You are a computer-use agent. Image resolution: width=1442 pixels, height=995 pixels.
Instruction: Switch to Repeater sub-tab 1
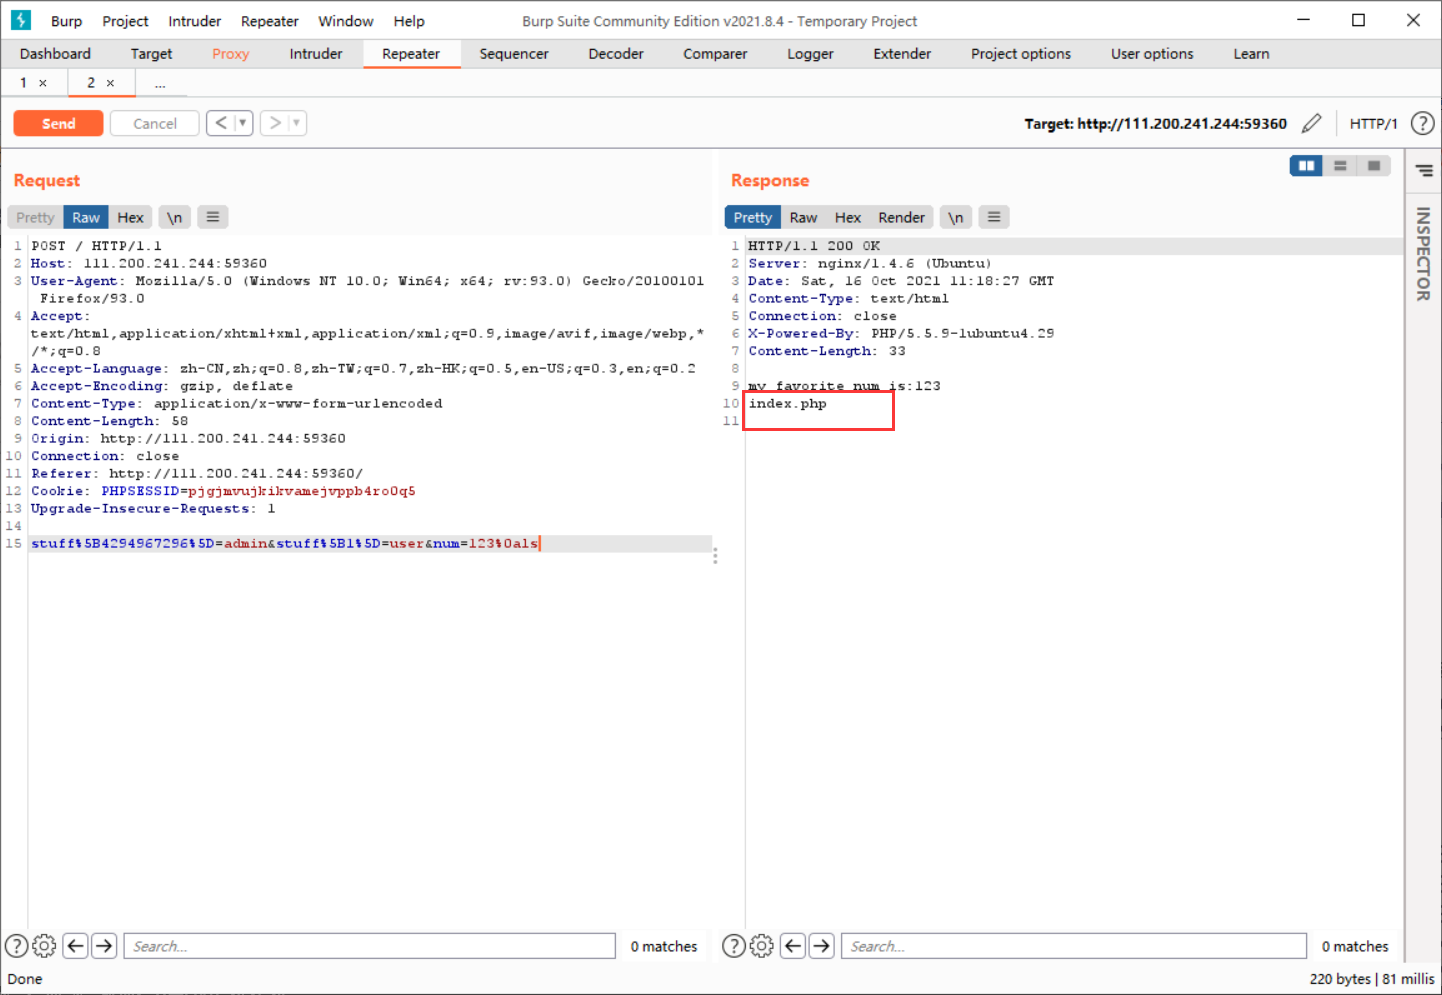coord(23,83)
